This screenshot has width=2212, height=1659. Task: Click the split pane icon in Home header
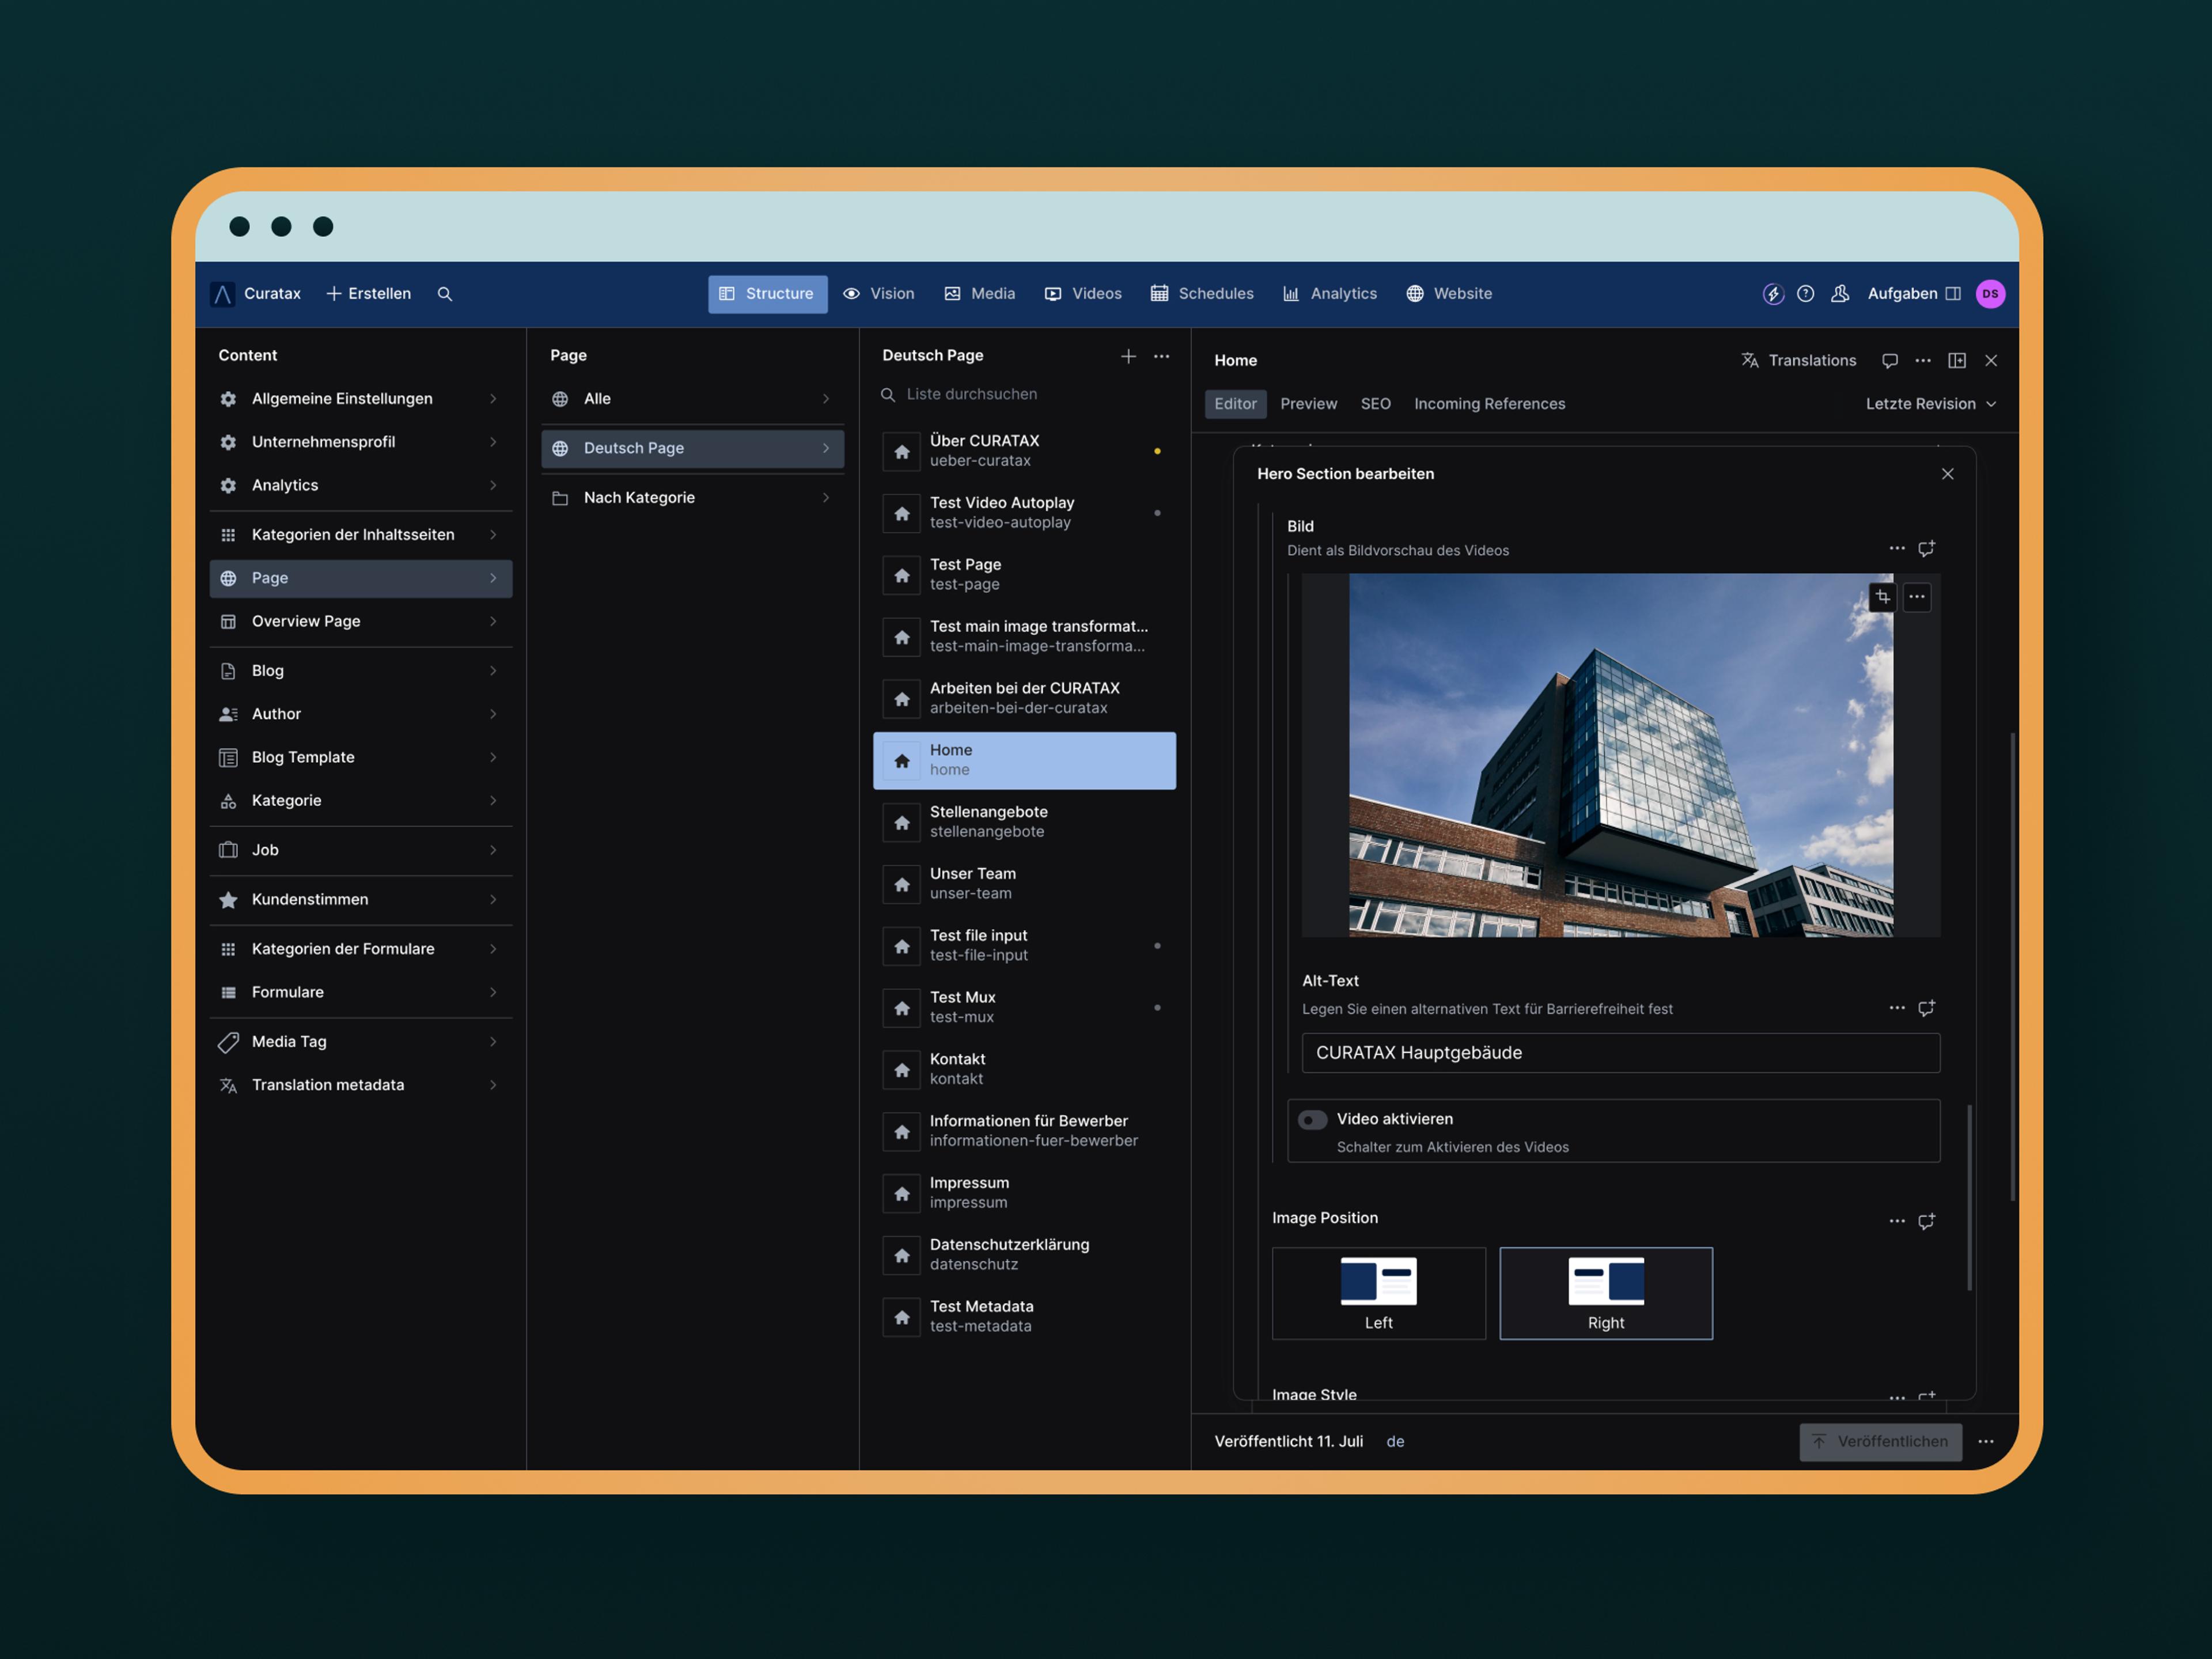(1957, 361)
